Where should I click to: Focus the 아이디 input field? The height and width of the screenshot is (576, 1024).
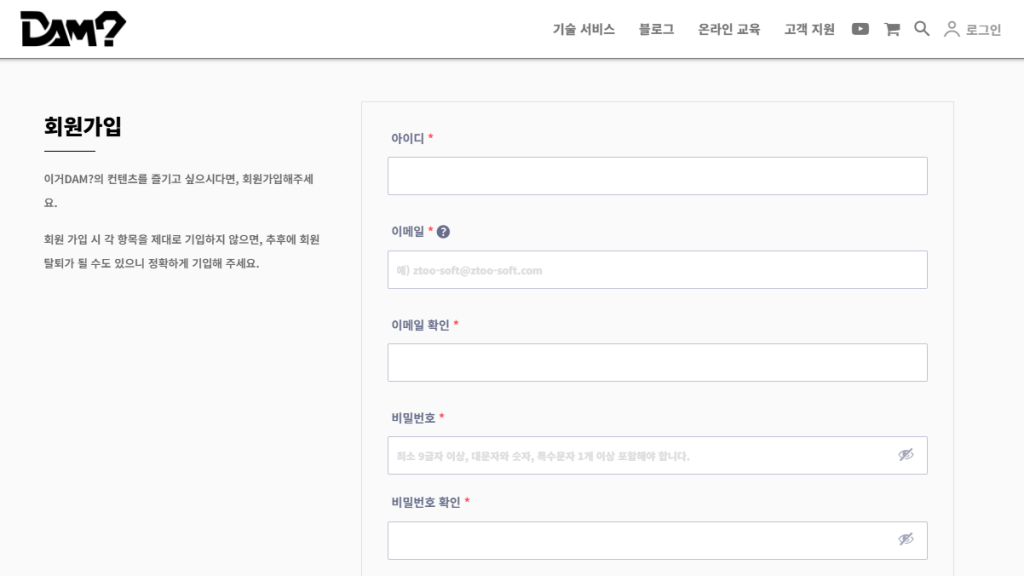pyautogui.click(x=657, y=175)
